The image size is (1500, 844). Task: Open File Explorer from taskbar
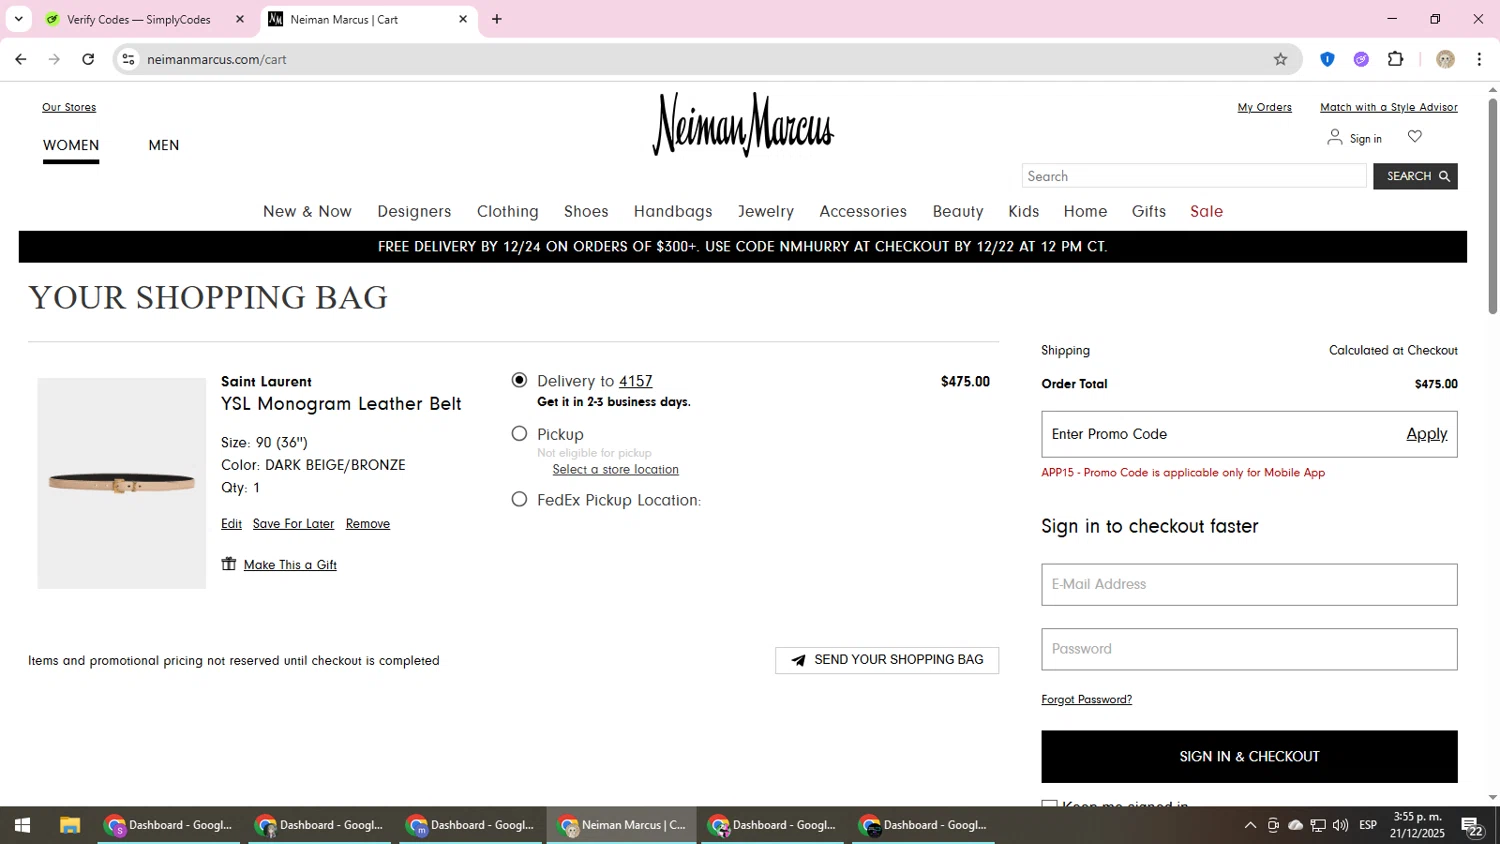click(x=69, y=825)
